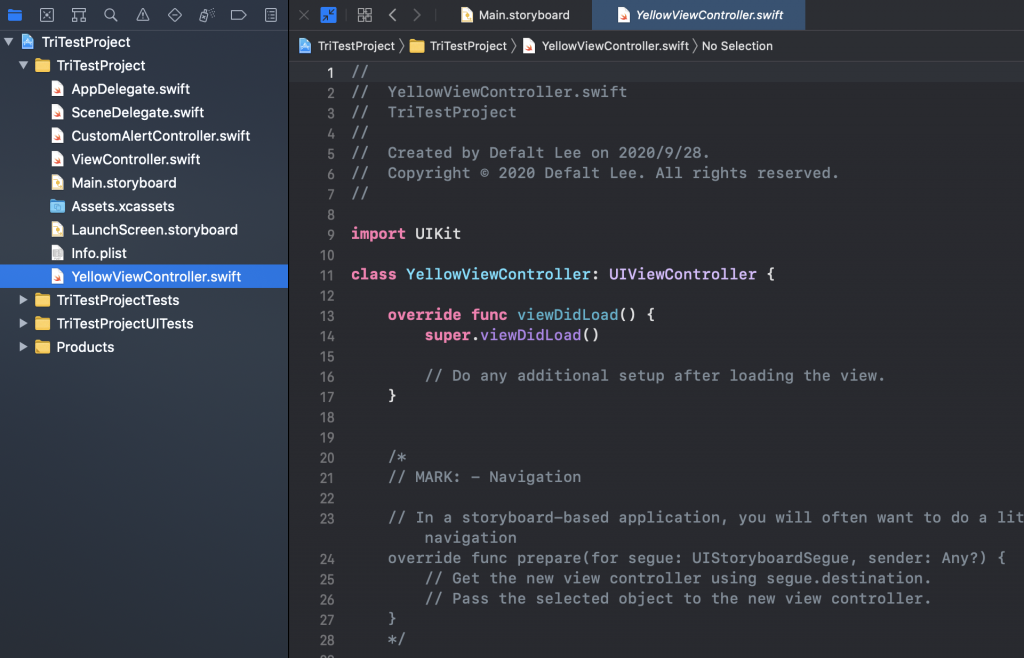
Task: Click line number 11 in gutter
Action: pyautogui.click(x=327, y=275)
